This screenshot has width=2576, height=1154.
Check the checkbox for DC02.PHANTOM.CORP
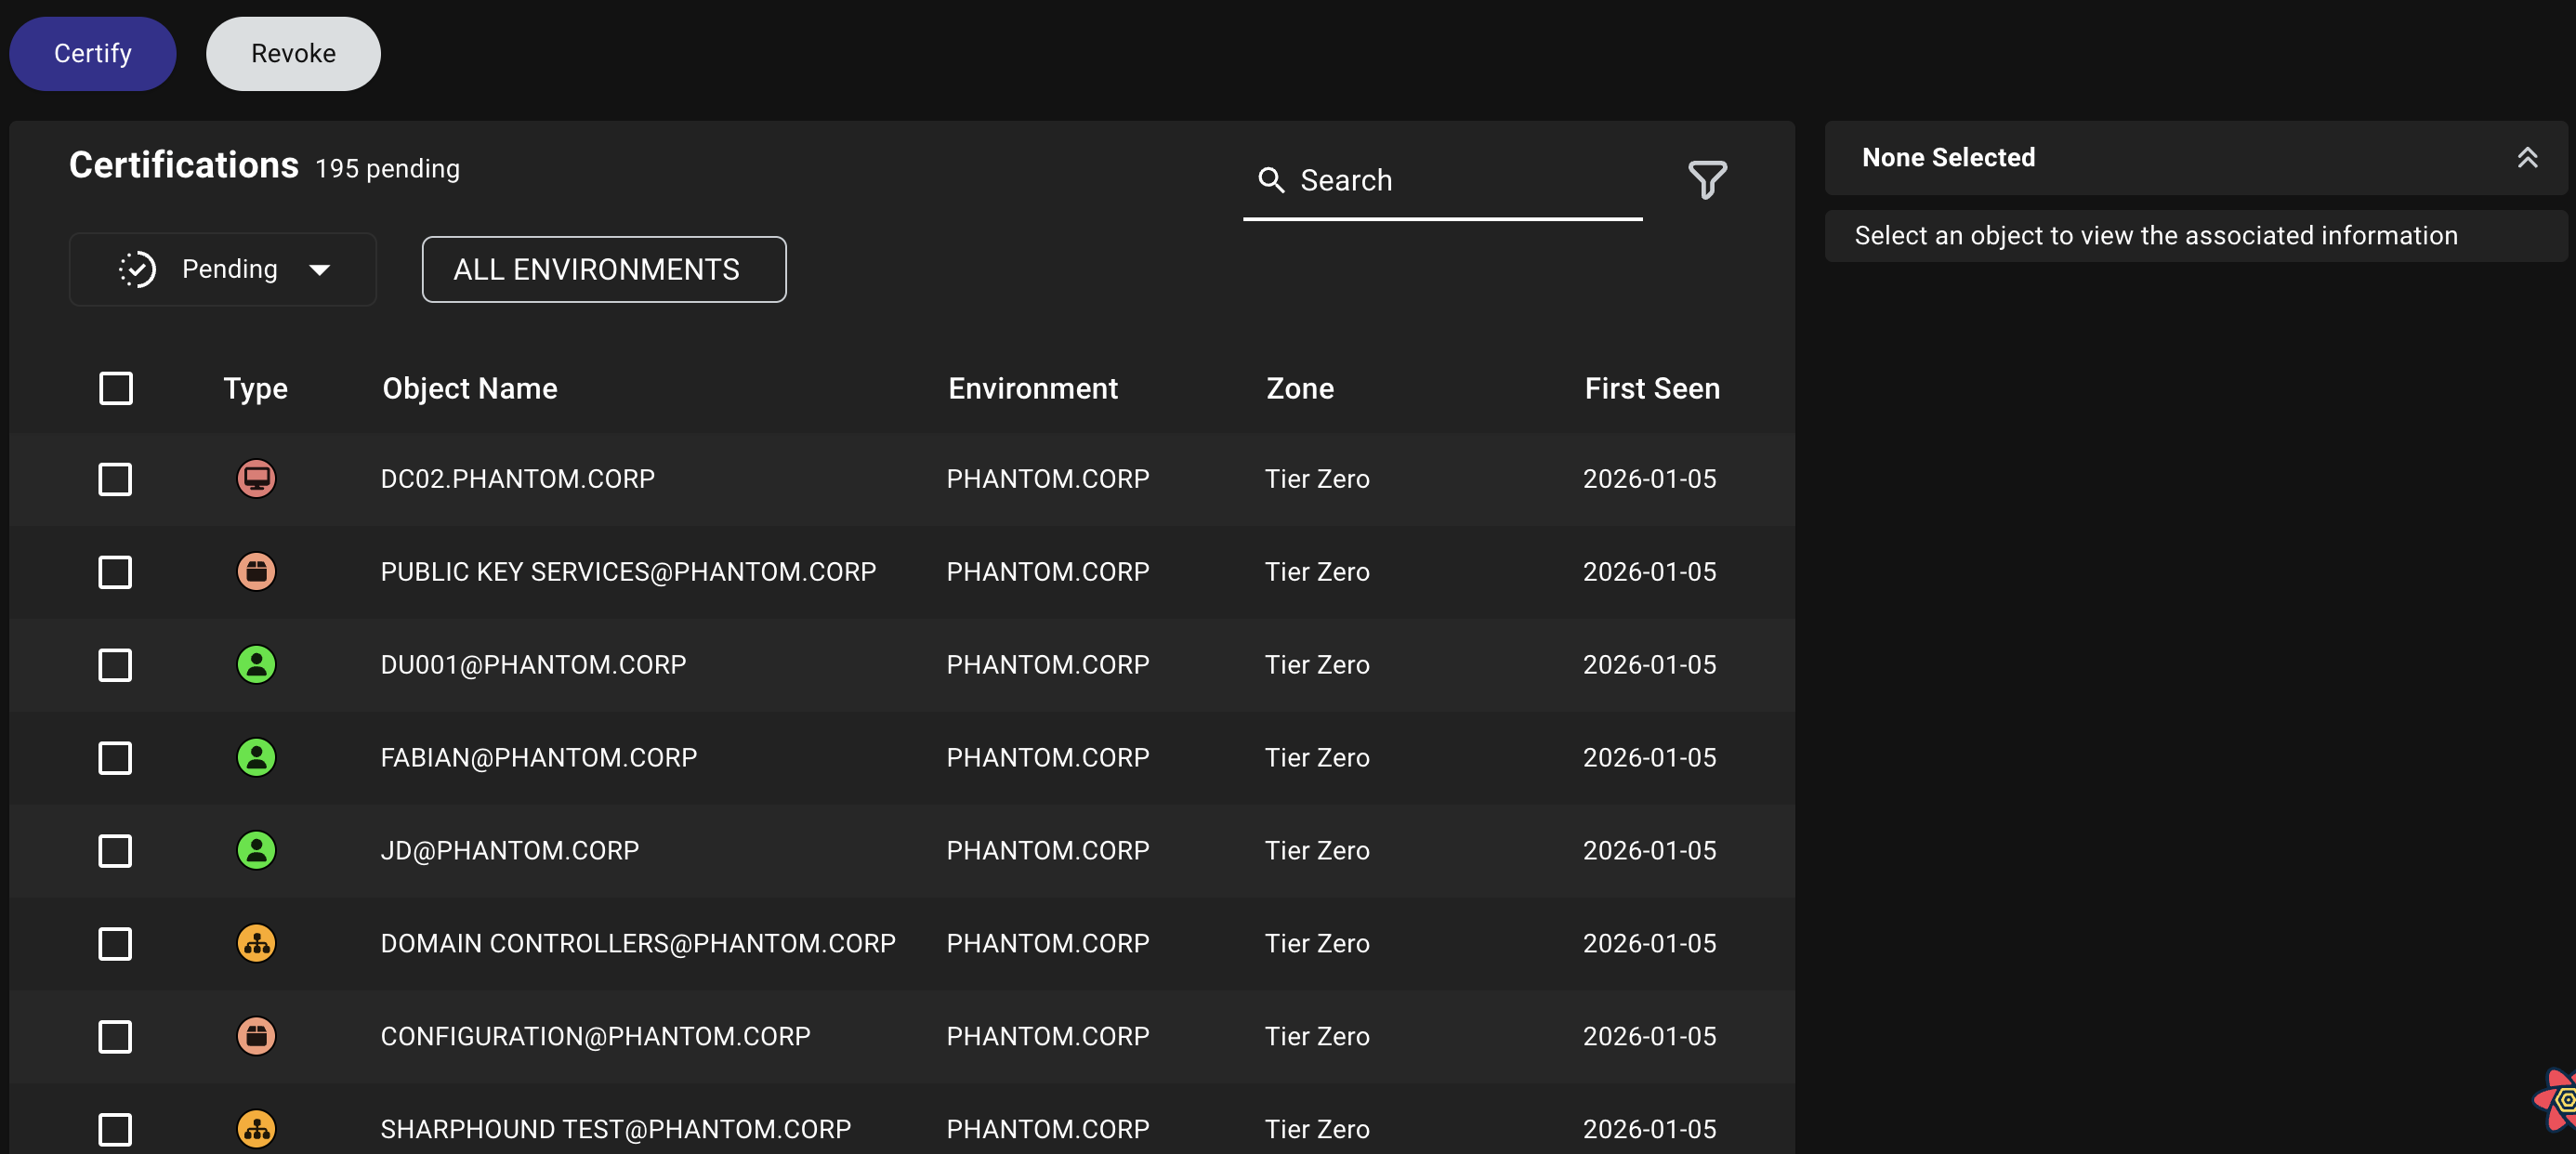(115, 479)
